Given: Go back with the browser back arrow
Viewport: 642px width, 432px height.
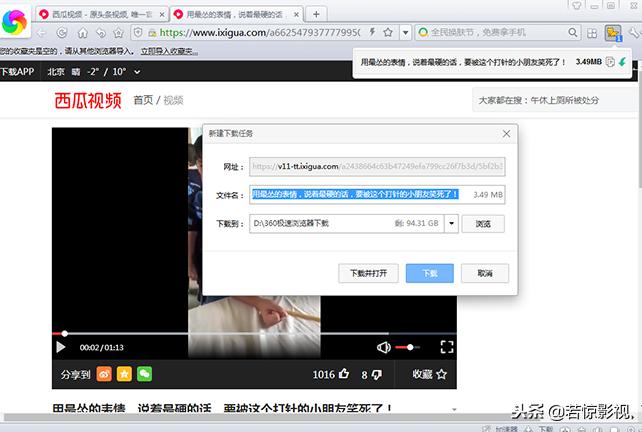Looking at the screenshot, I should click(42, 33).
